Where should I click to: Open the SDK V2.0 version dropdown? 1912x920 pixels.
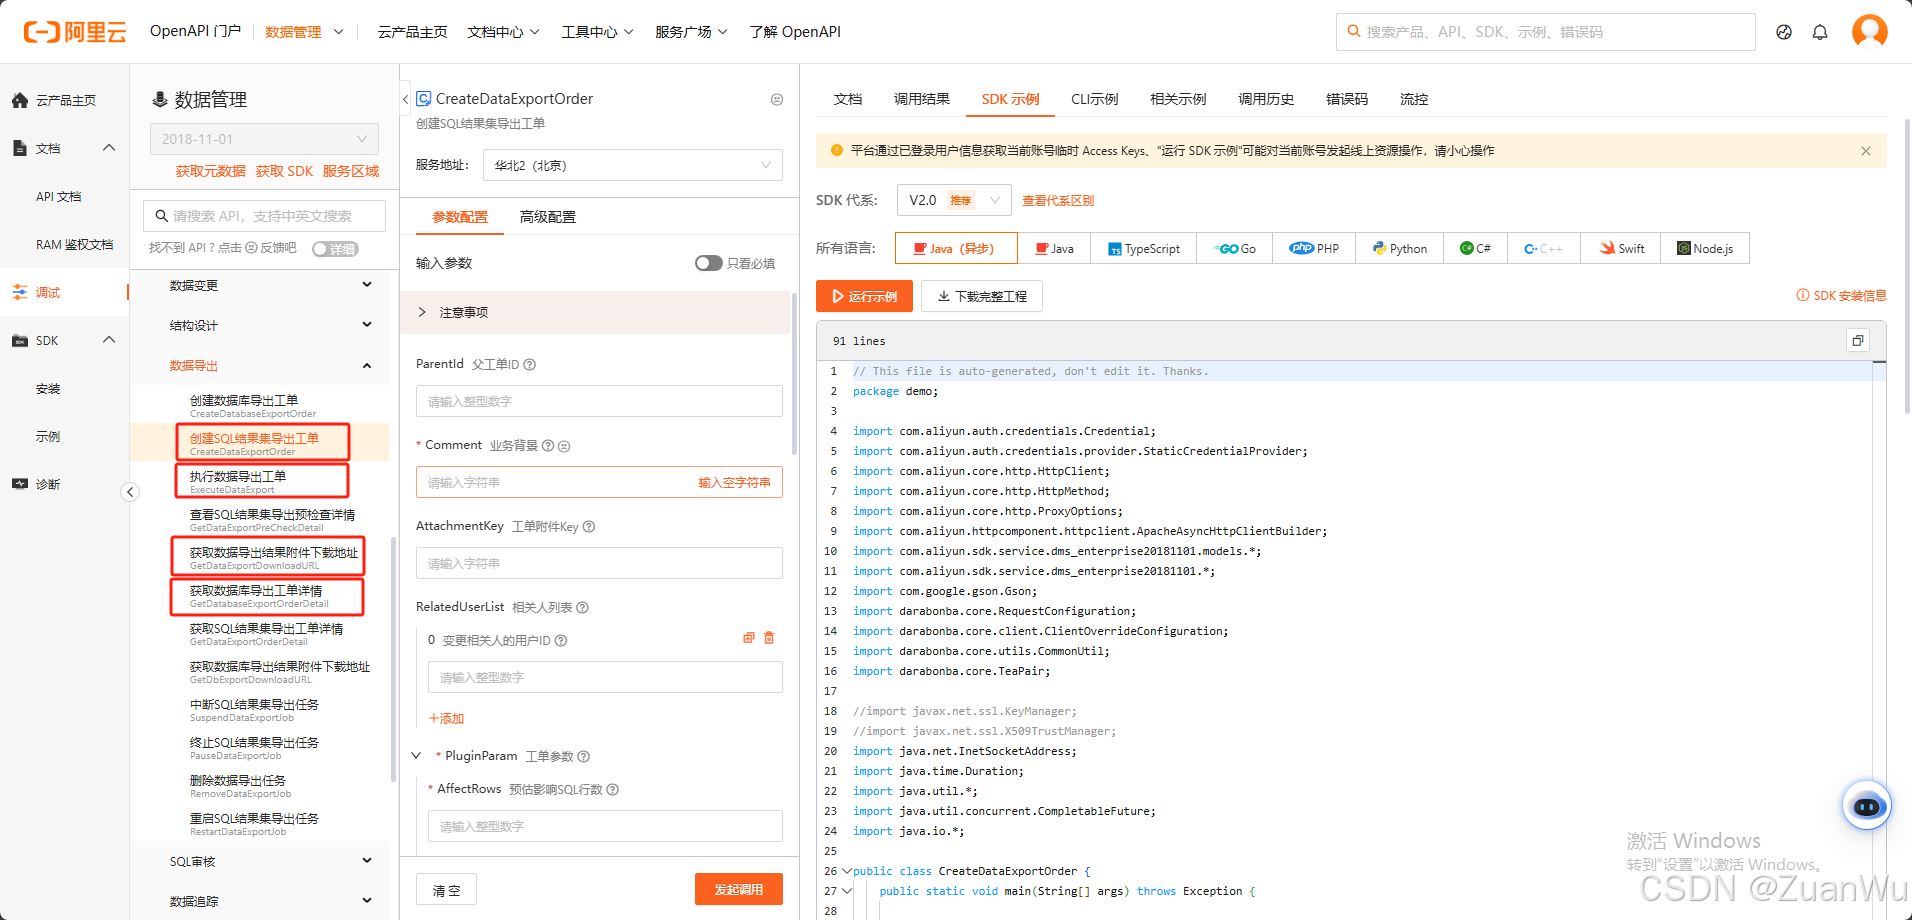(x=954, y=200)
